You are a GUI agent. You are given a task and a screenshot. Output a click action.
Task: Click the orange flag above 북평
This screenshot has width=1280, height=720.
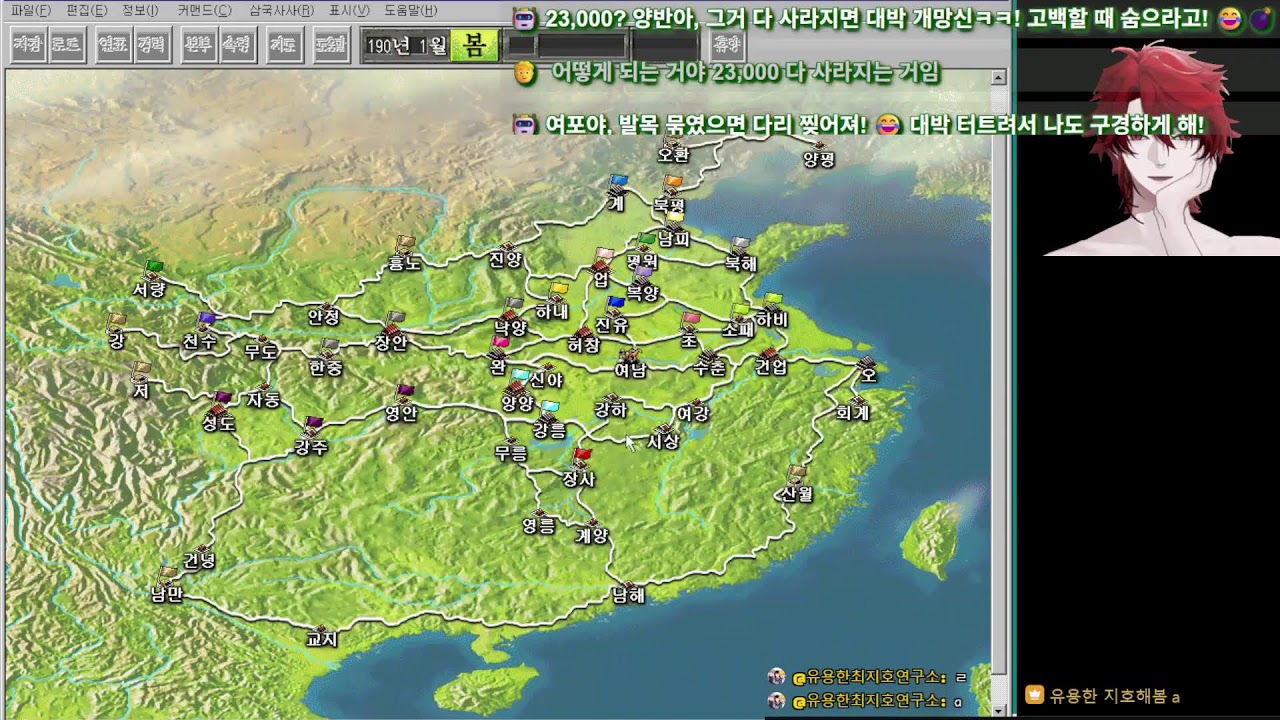point(672,184)
